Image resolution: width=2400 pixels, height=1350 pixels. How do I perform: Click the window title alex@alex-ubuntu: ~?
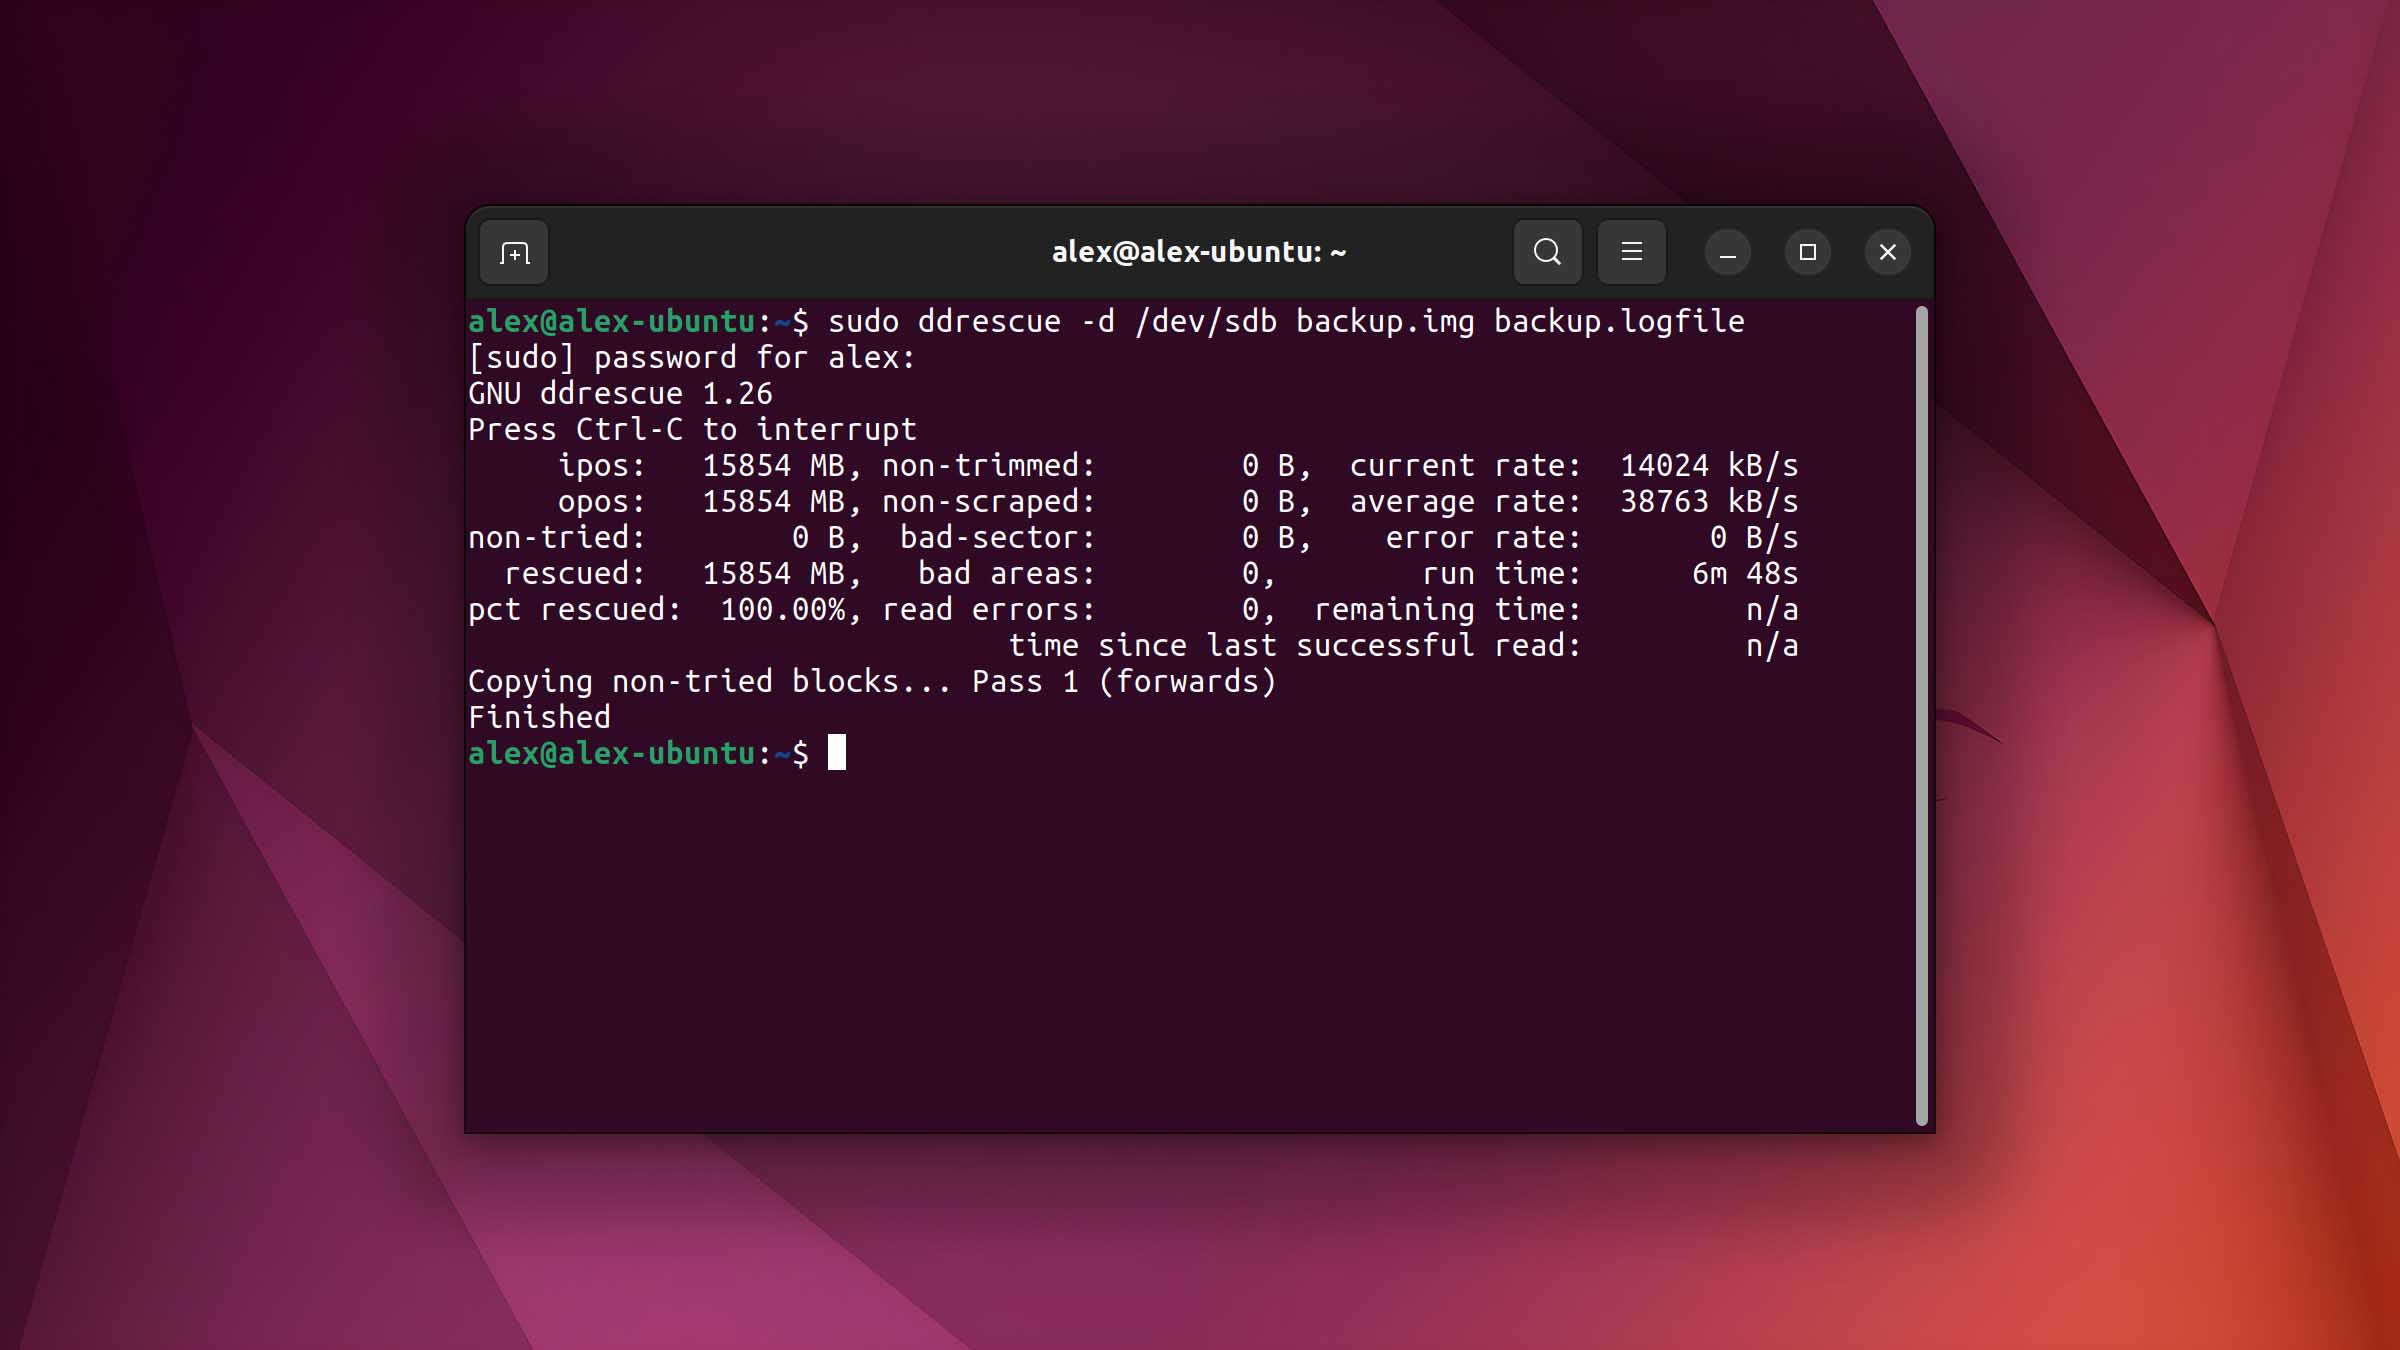pos(1199,252)
